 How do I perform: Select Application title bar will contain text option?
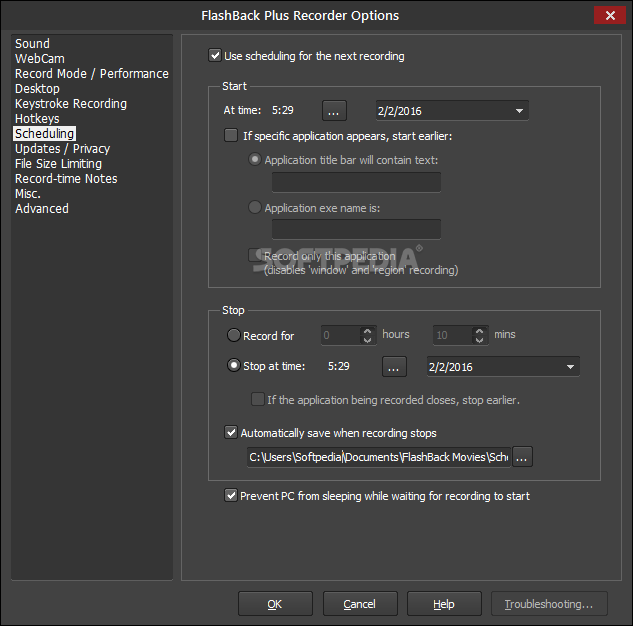255,159
